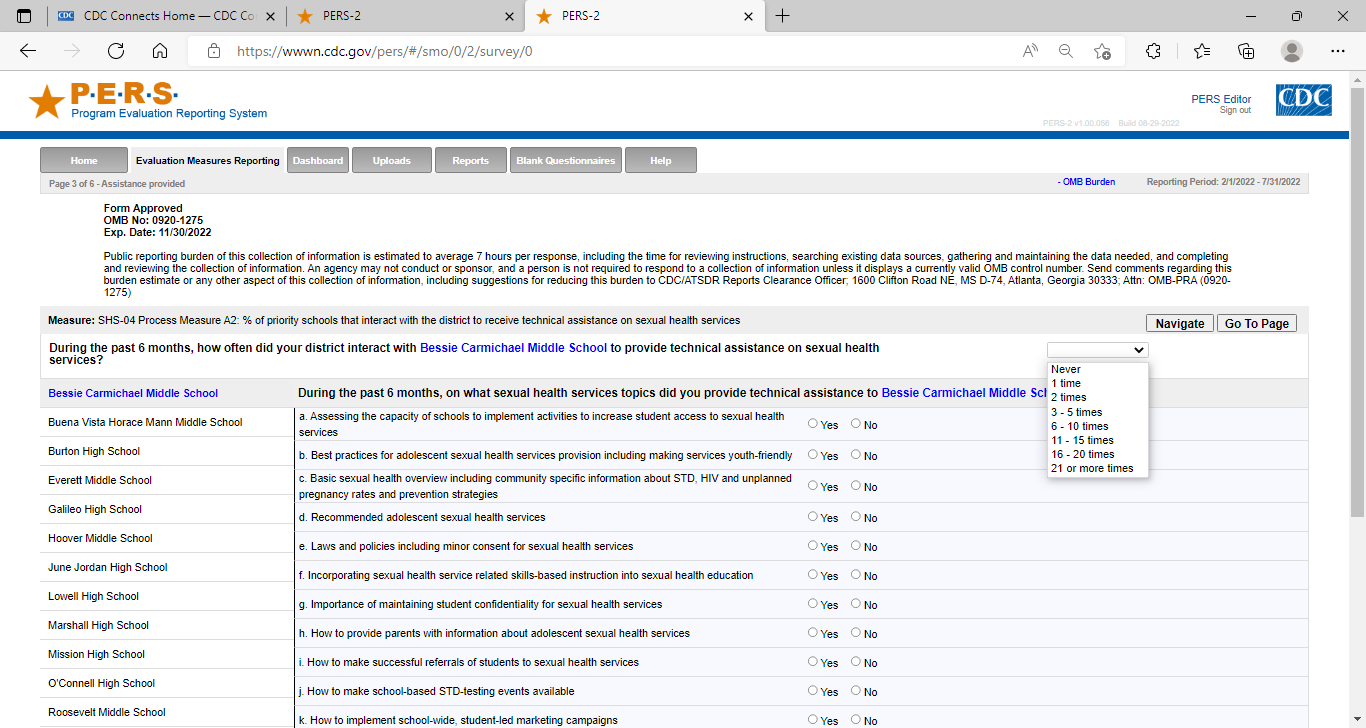Open browser Extensions puzzle icon

coord(1153,51)
